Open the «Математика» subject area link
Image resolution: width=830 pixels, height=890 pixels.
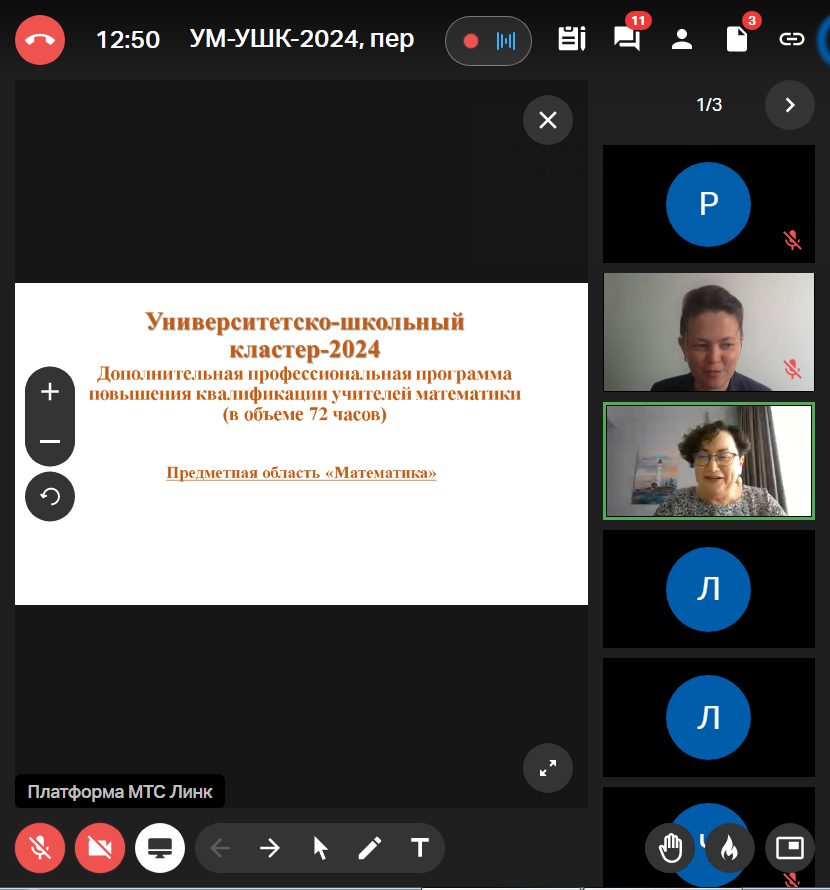(301, 473)
